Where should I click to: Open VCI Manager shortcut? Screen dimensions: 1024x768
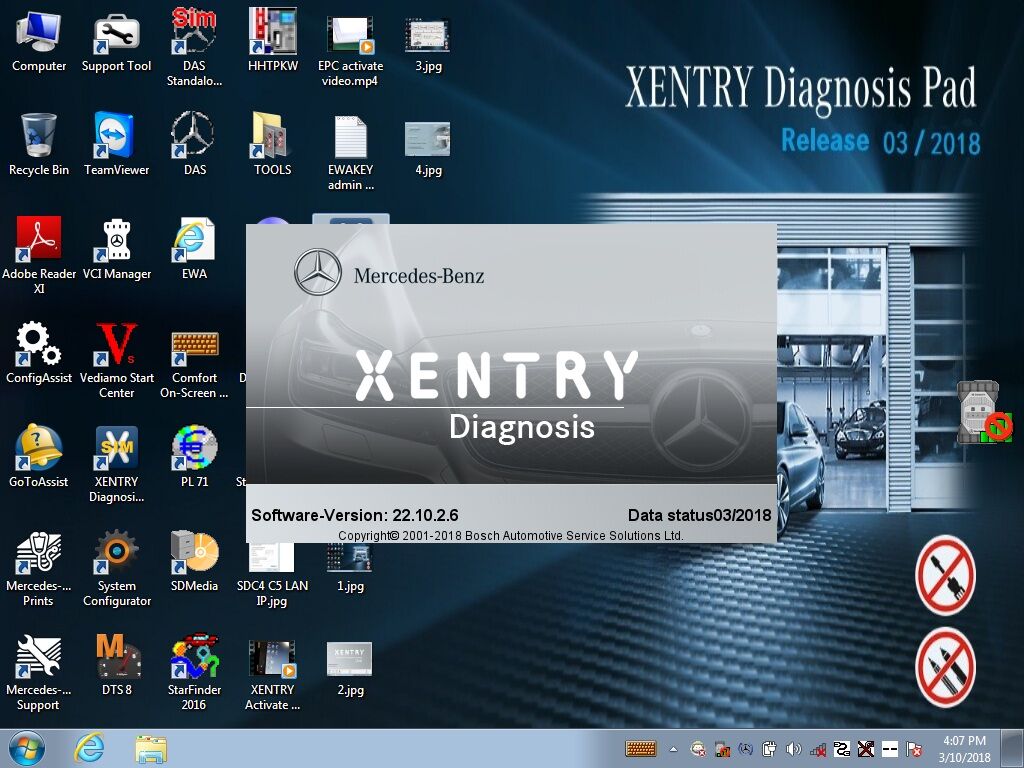click(x=116, y=250)
